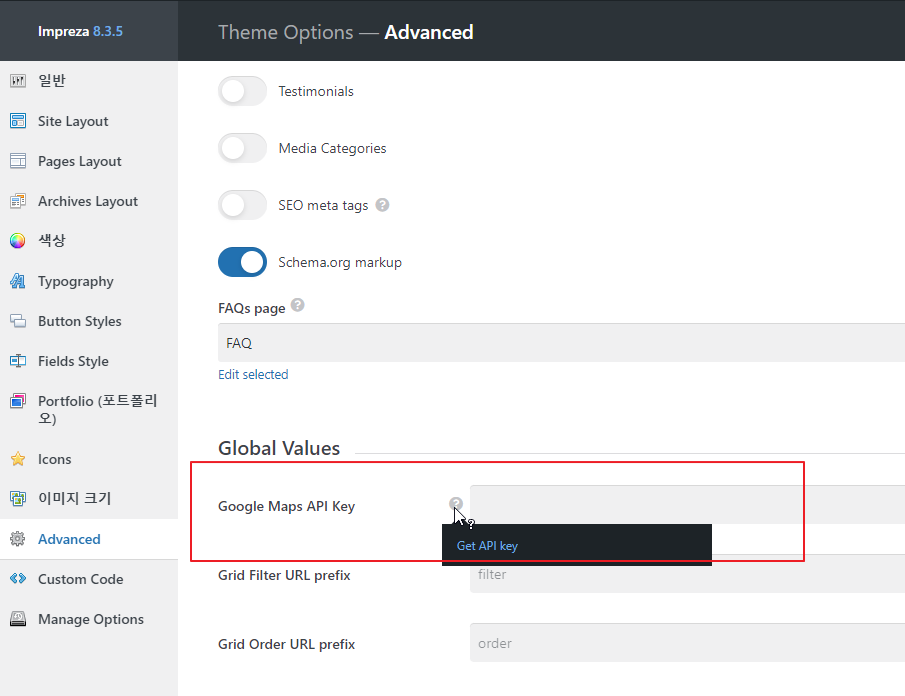Click the Portfolio sidebar icon
This screenshot has width=905, height=696.
point(18,401)
